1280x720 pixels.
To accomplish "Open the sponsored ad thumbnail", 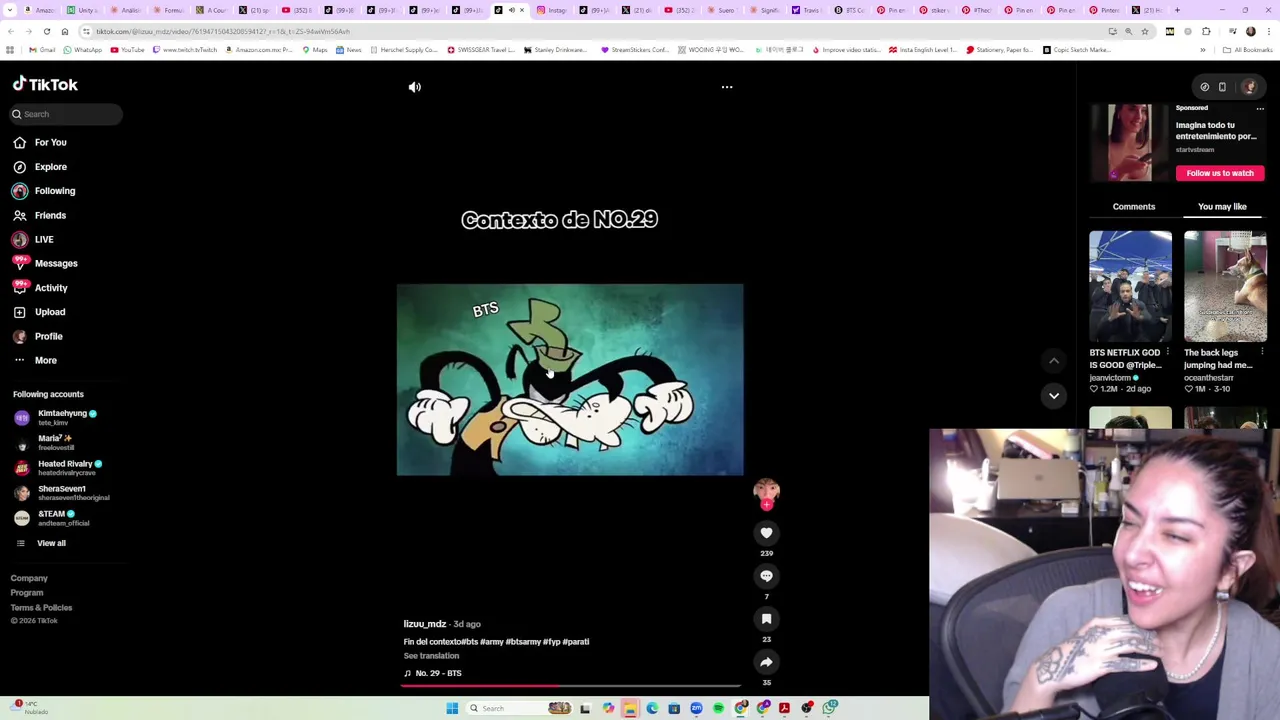I will pos(1130,142).
